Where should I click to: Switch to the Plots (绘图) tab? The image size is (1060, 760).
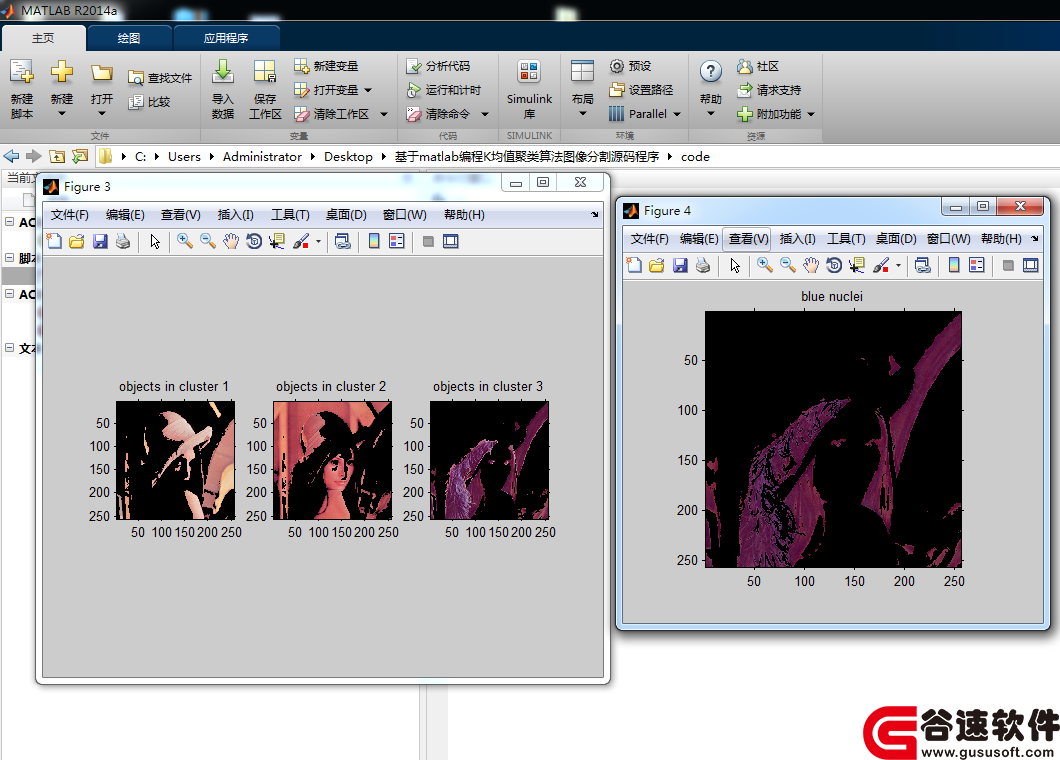click(129, 38)
